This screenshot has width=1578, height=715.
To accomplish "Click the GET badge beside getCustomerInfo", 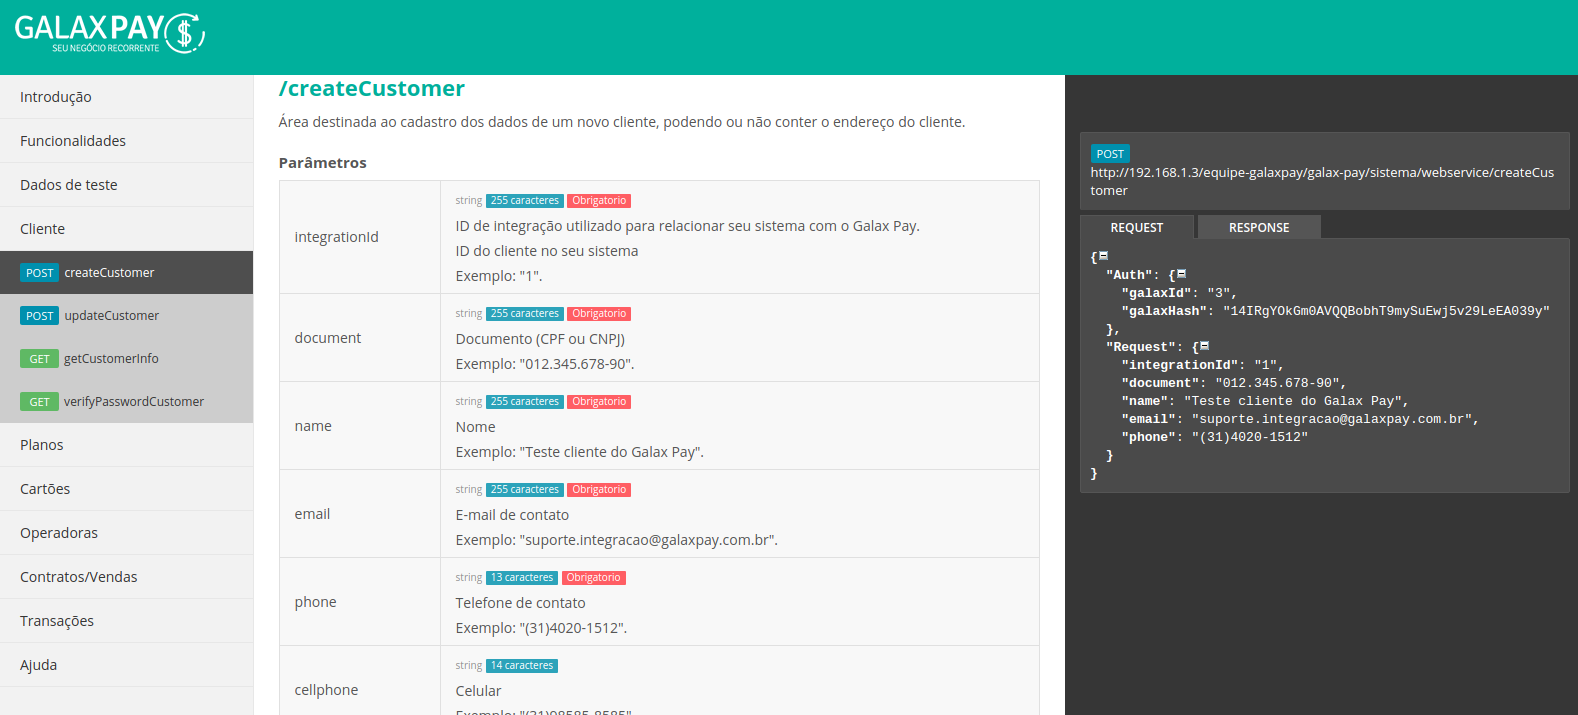I will (39, 359).
